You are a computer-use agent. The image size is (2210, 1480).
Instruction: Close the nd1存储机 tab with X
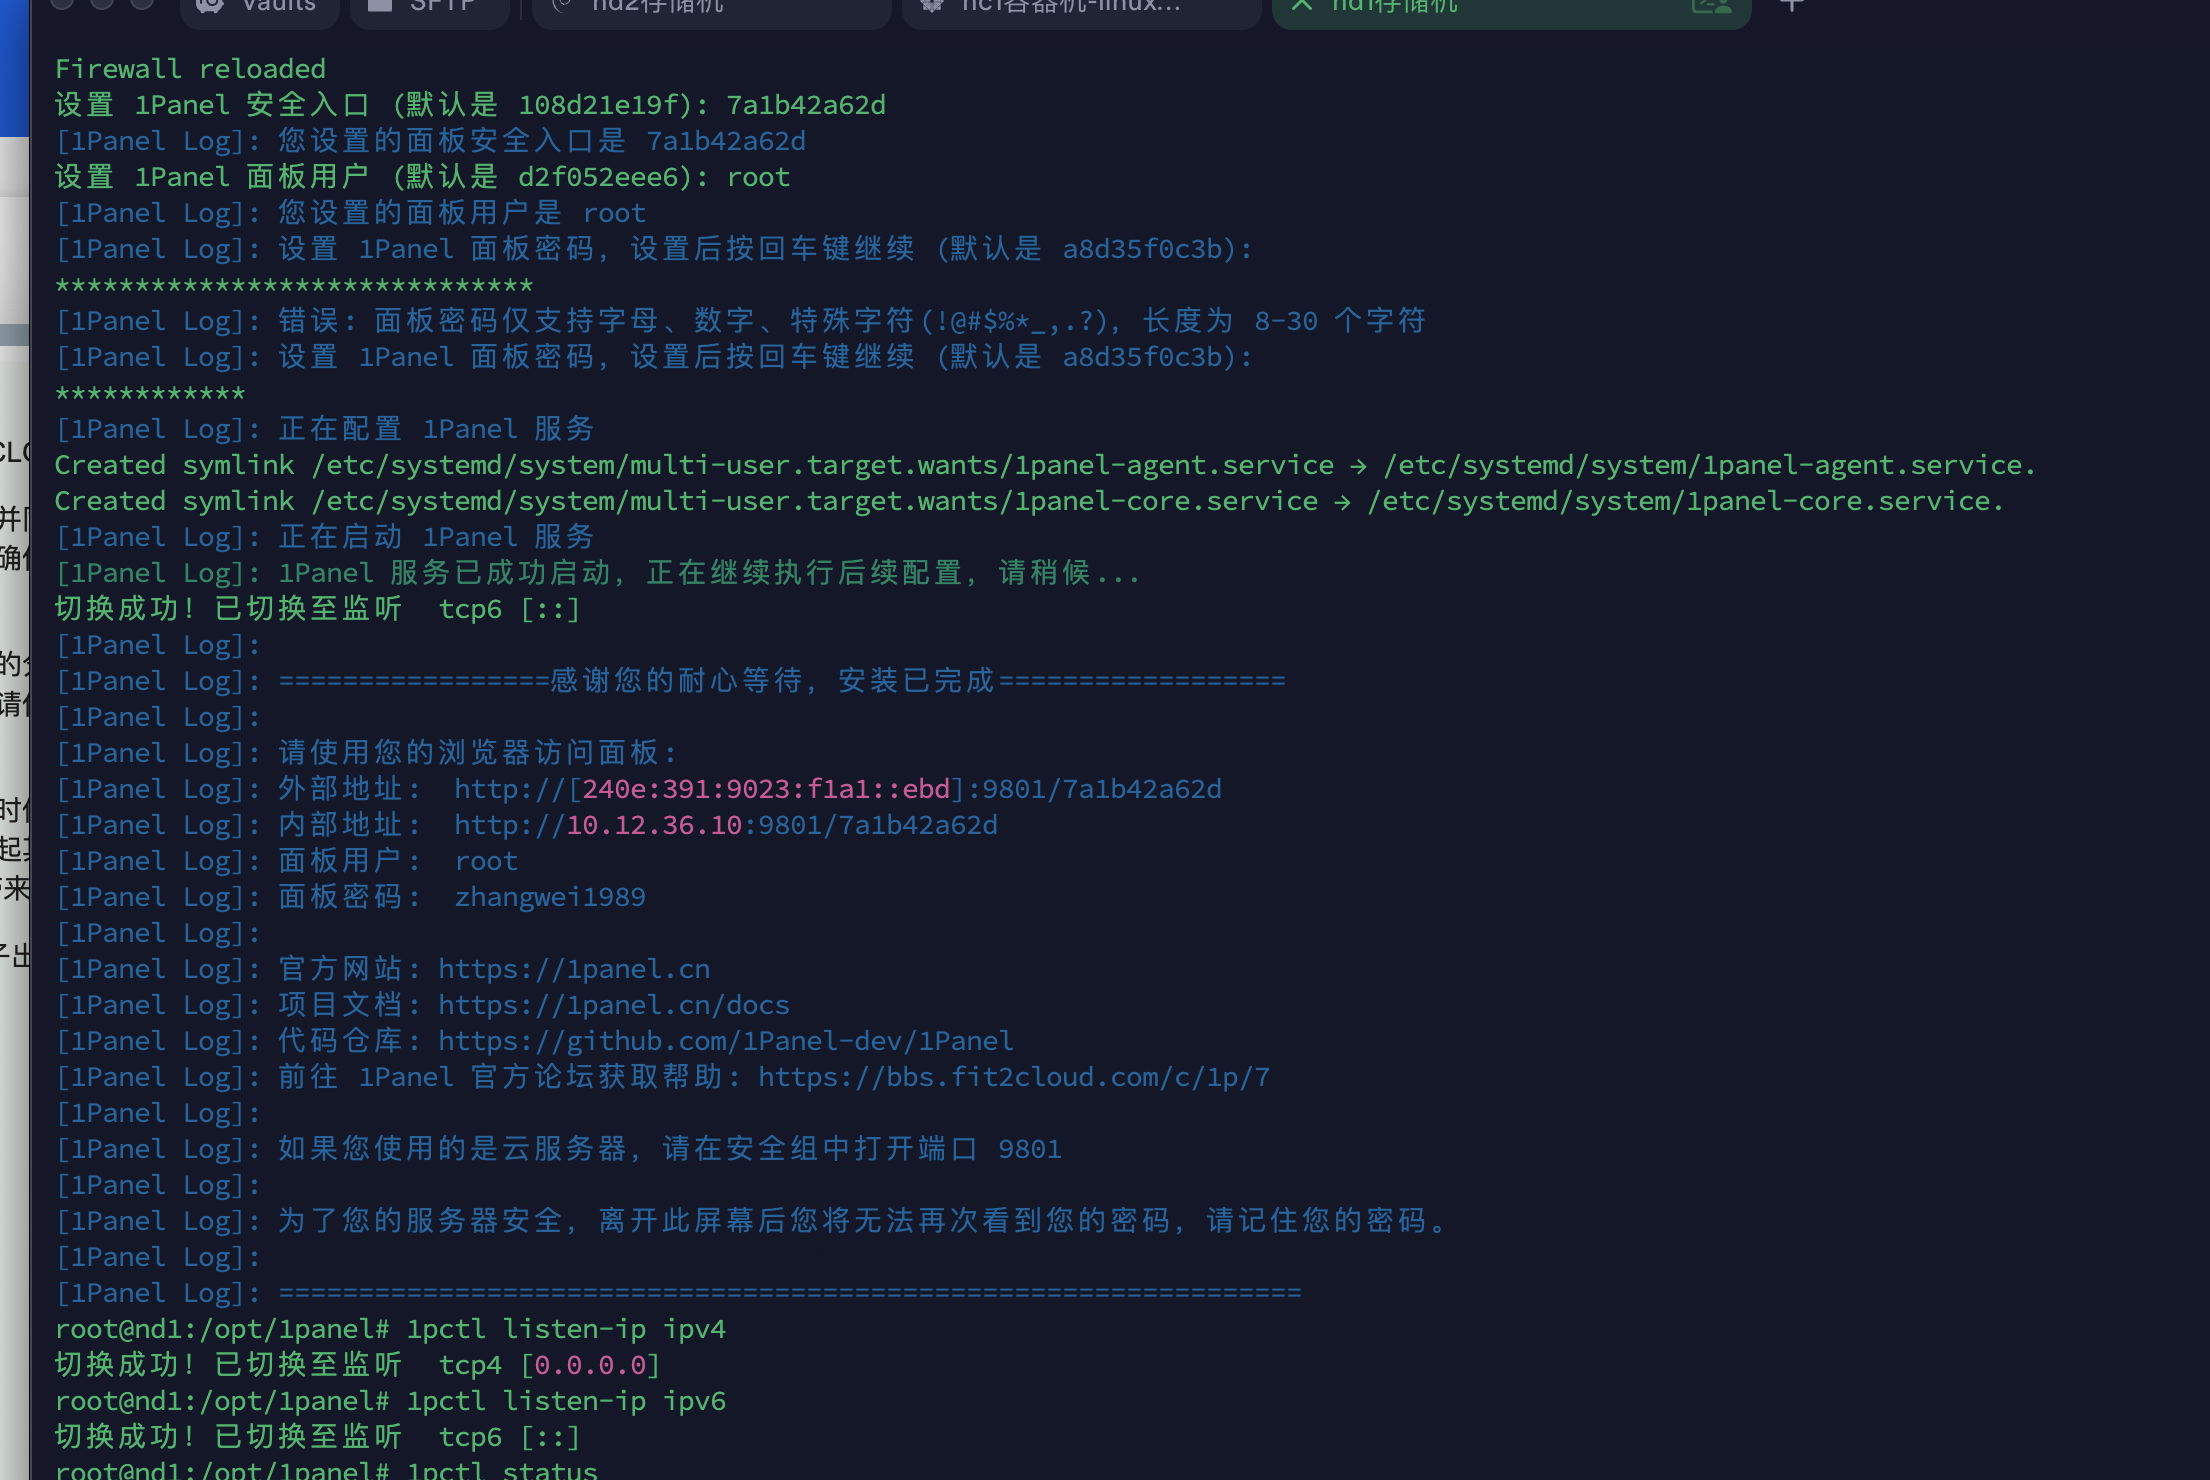coord(1301,6)
